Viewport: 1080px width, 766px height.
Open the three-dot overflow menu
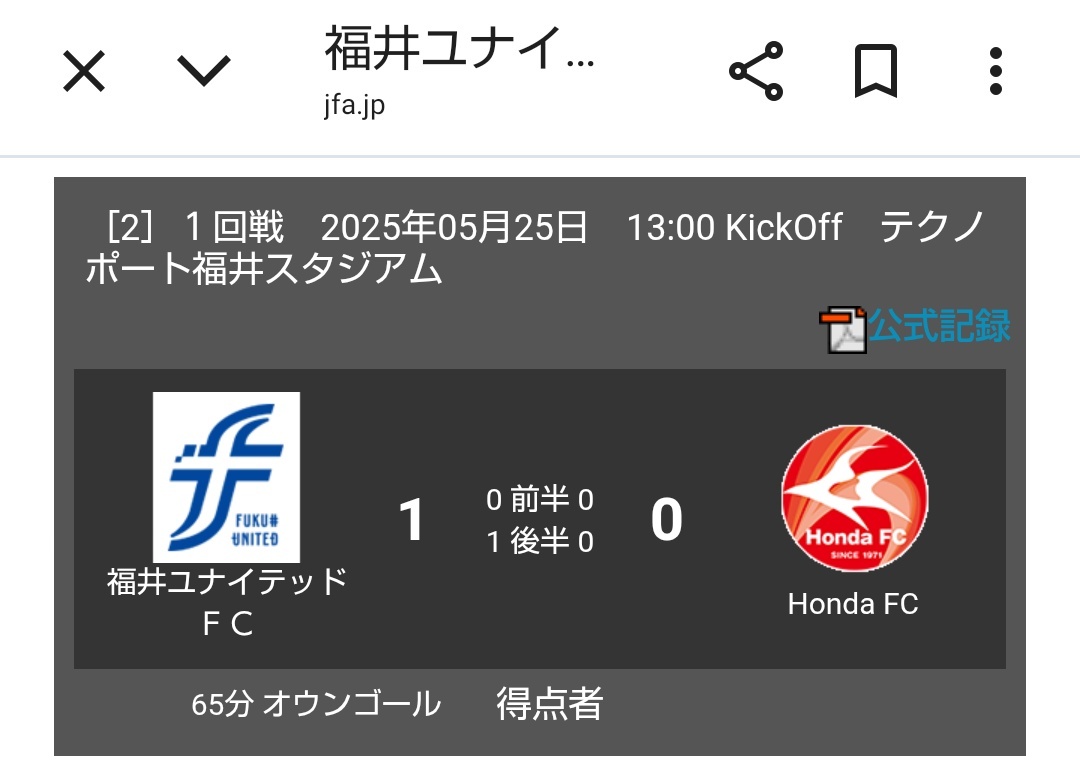coord(995,71)
